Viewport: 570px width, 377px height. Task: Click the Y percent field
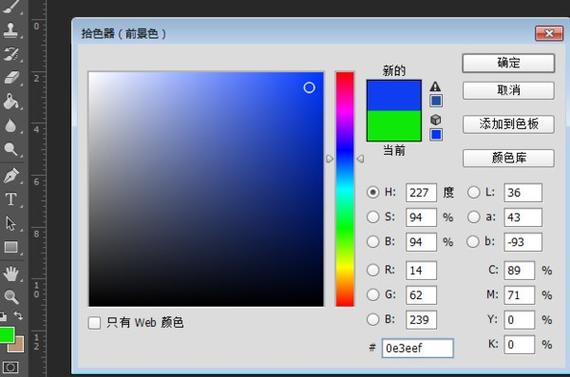pyautogui.click(x=519, y=320)
